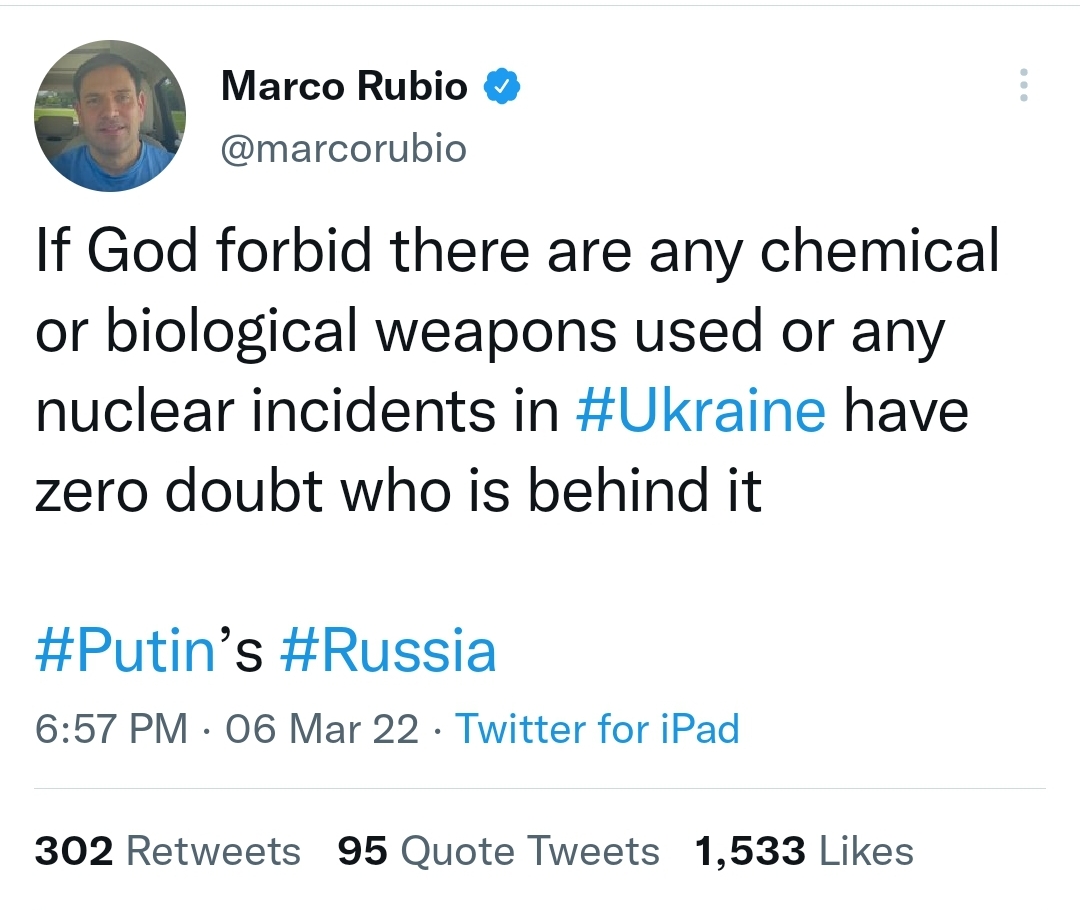Click the word "biological" in the tweet

pyautogui.click(x=231, y=330)
